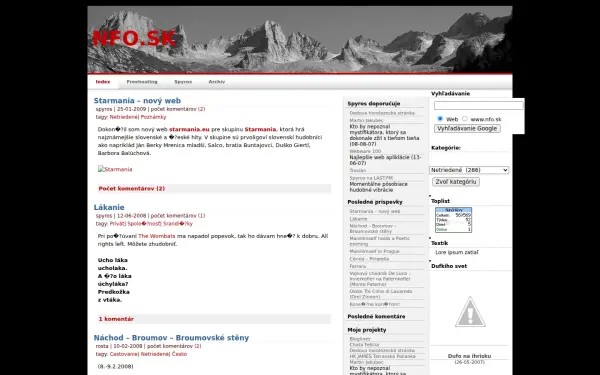
Task: Open the Starmania – nový web post title
Action: pyautogui.click(x=137, y=101)
